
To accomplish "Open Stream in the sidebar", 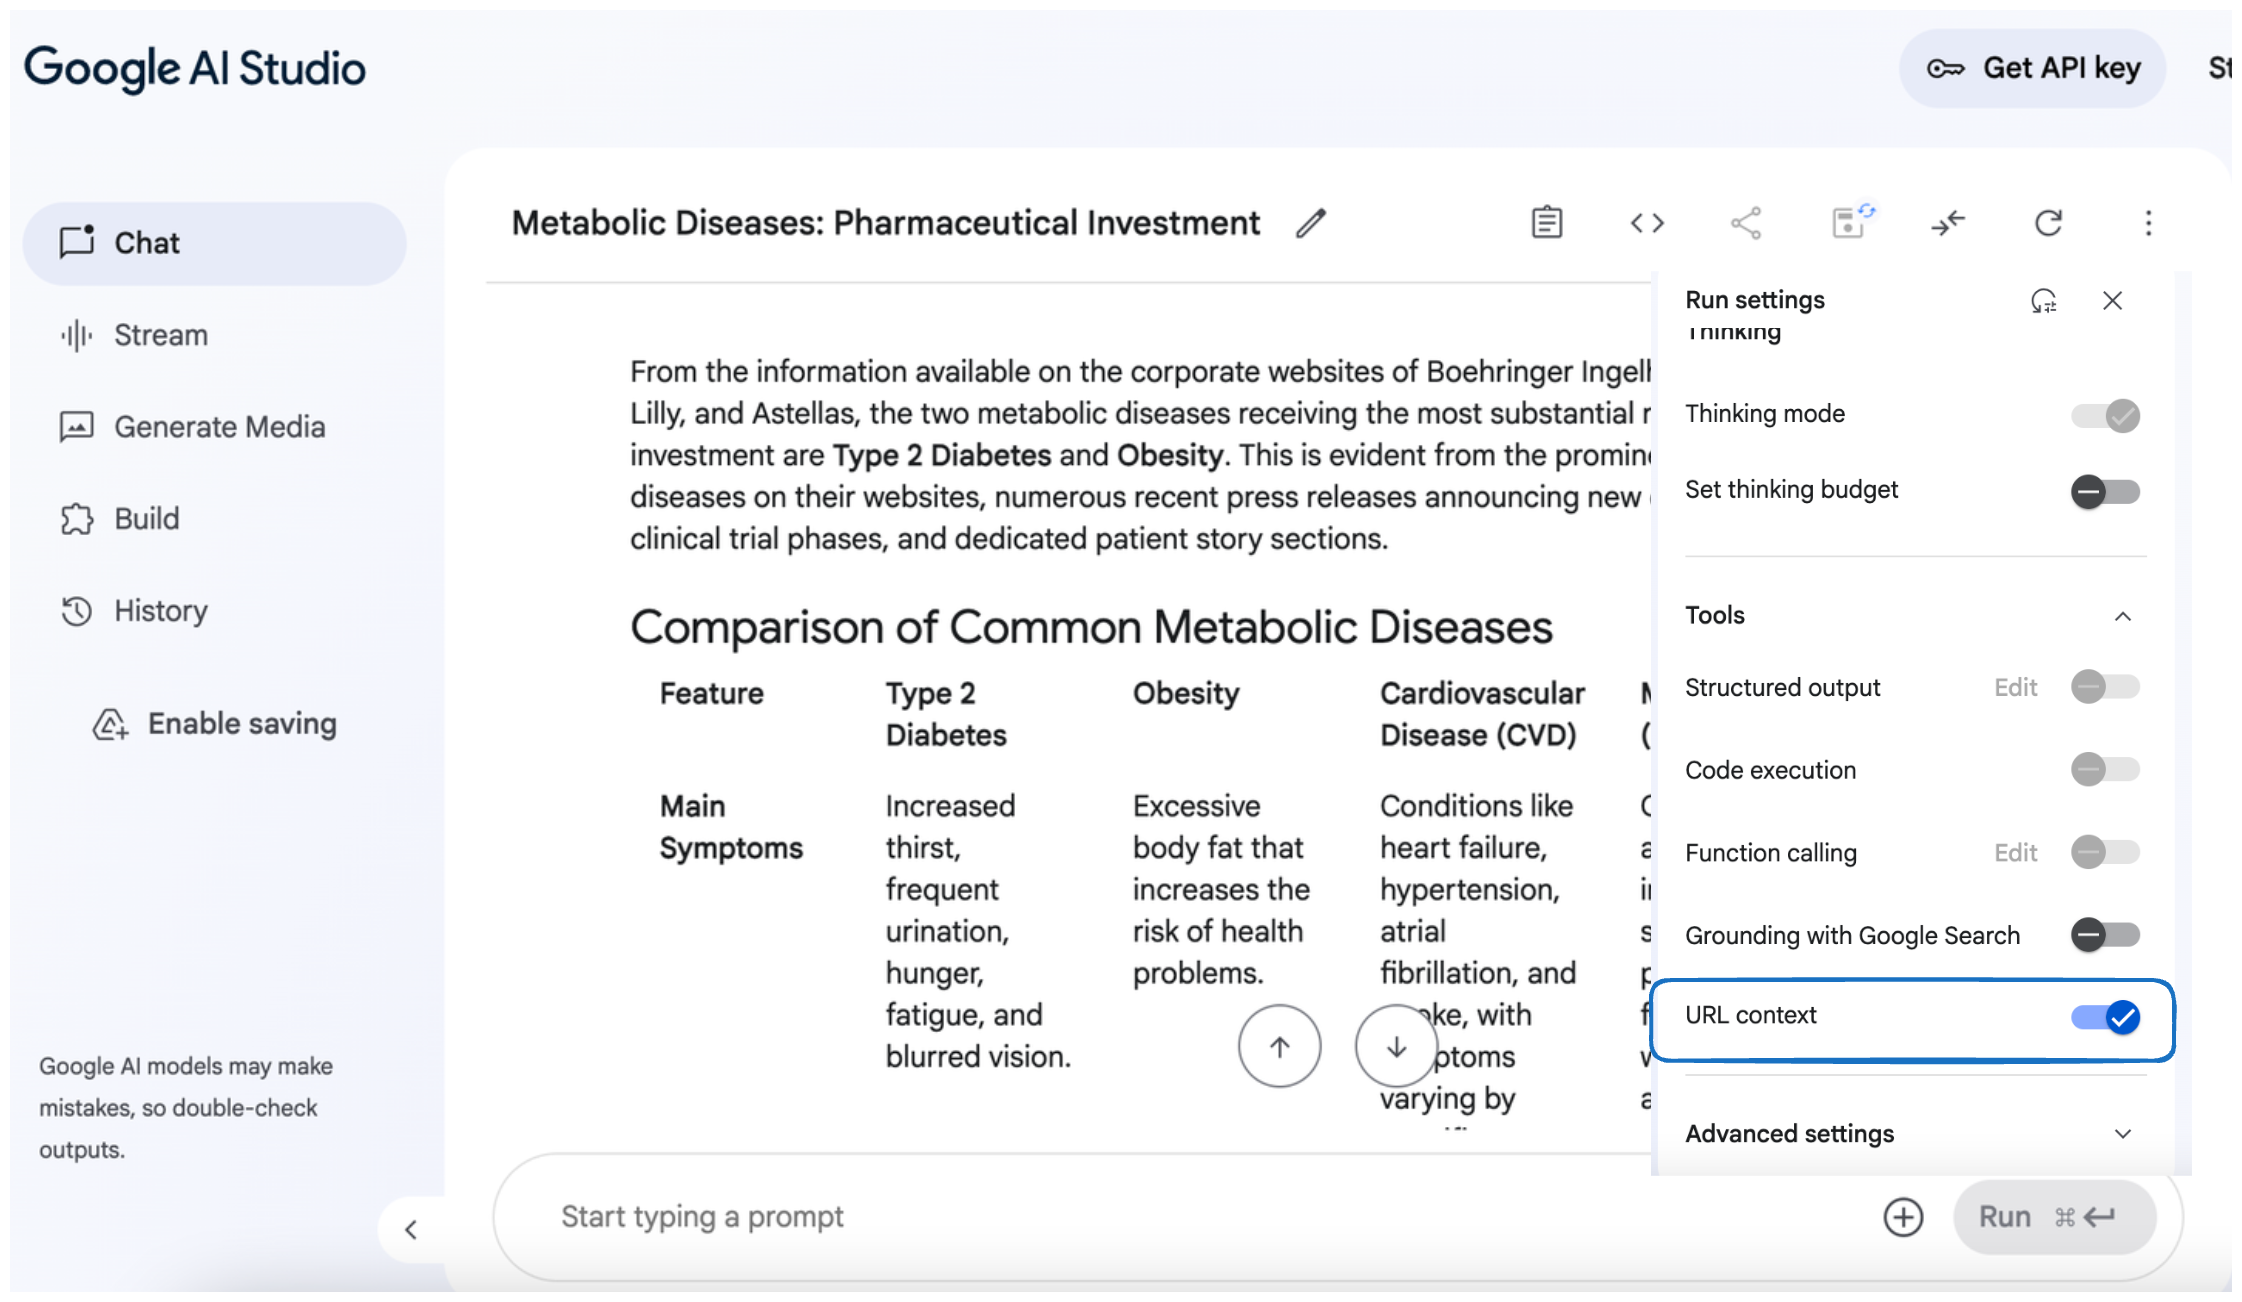I will pos(160,335).
